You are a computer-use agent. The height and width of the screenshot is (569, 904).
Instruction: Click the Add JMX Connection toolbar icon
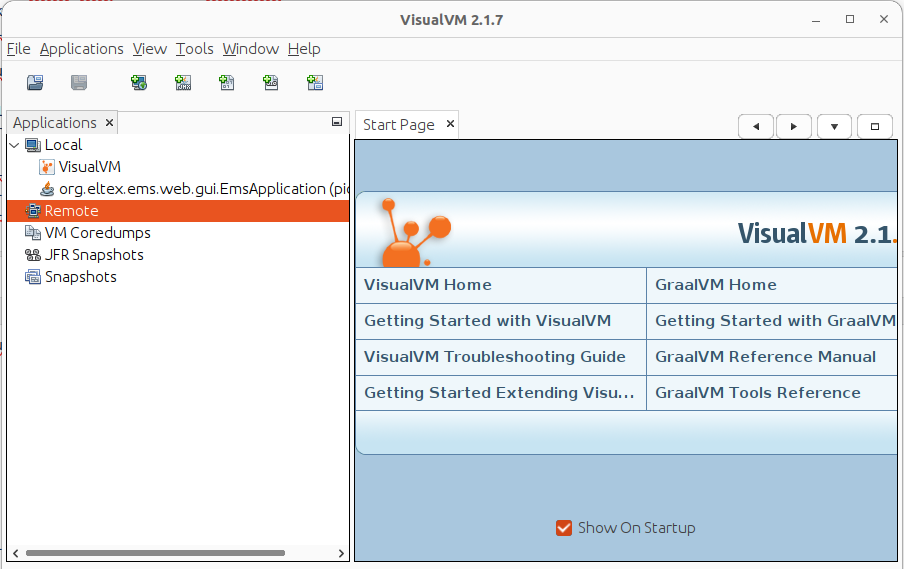click(183, 82)
